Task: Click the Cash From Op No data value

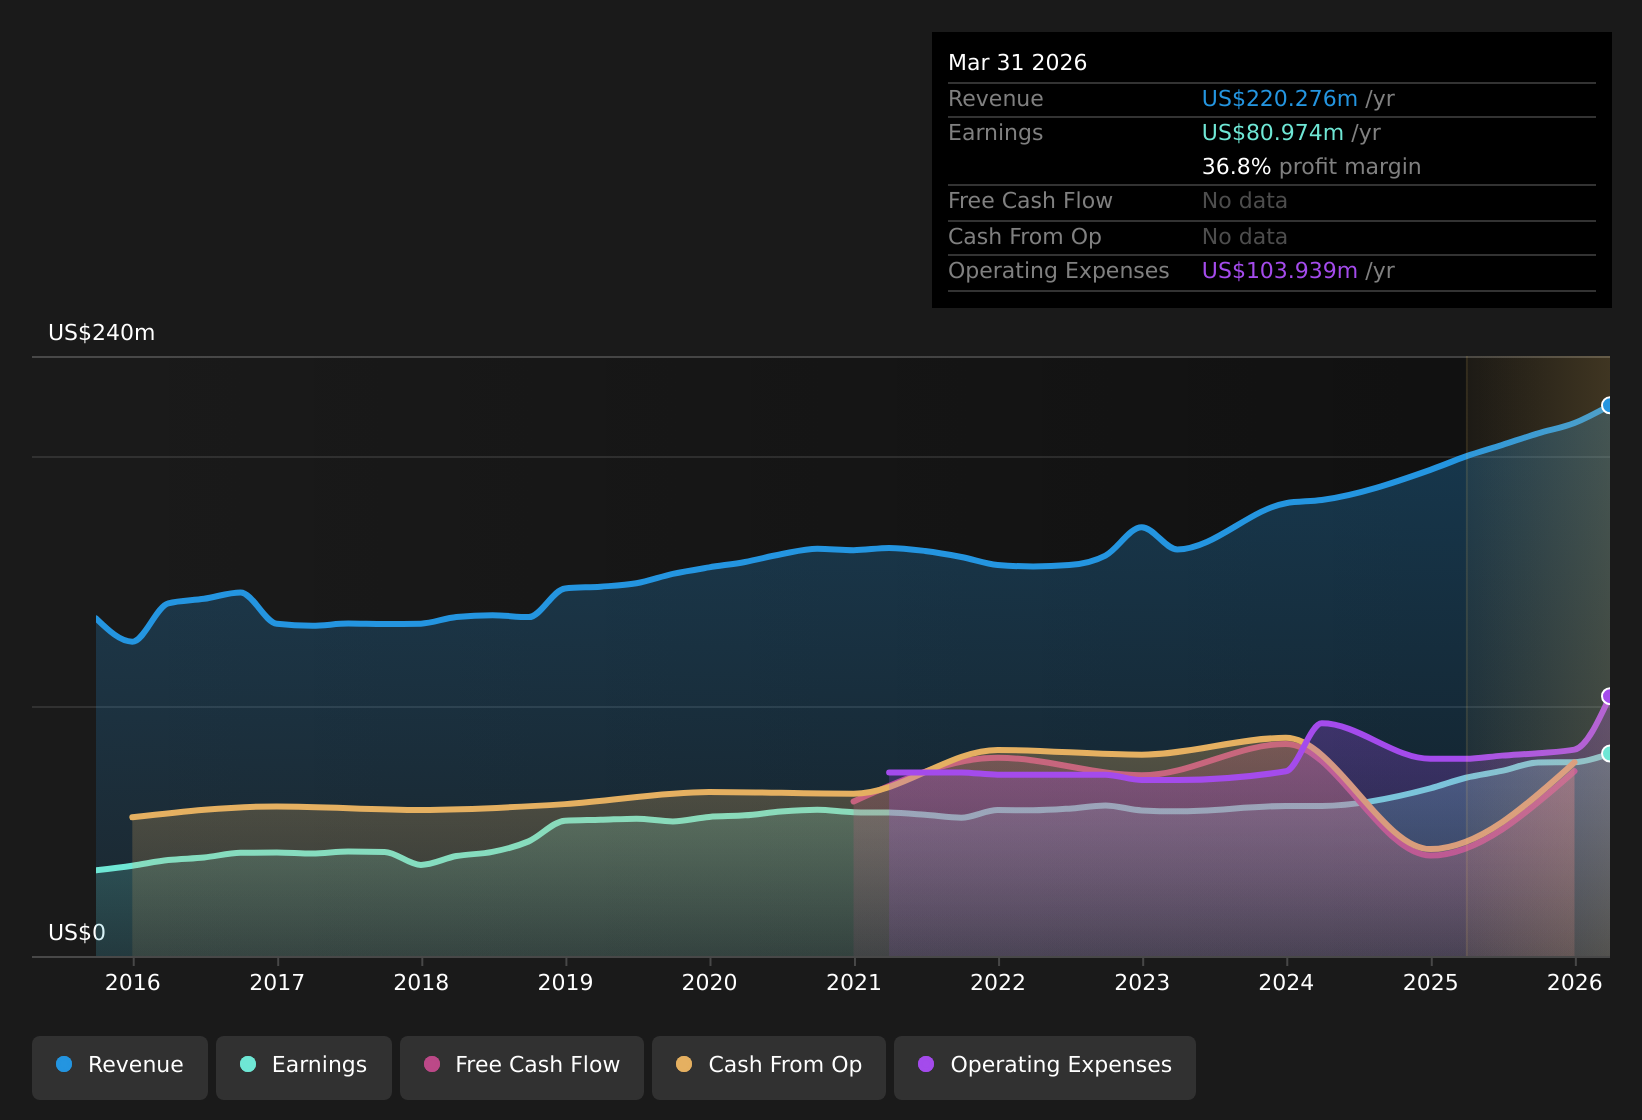Action: tap(1245, 237)
